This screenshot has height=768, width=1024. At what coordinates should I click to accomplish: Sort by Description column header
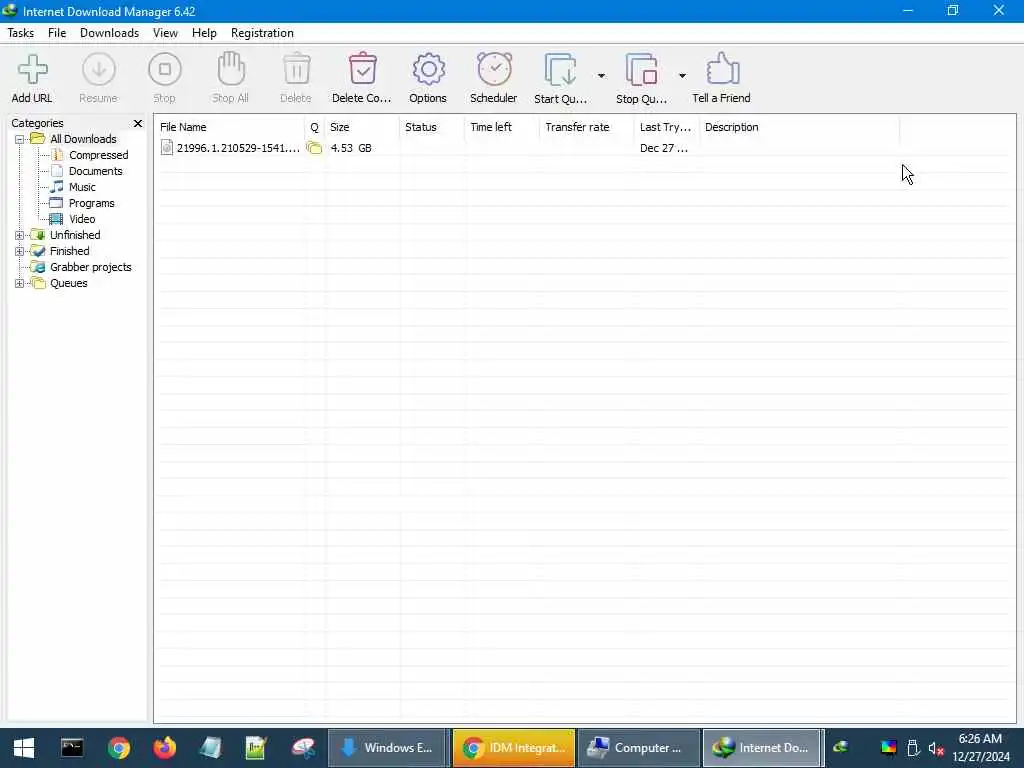tap(800, 127)
